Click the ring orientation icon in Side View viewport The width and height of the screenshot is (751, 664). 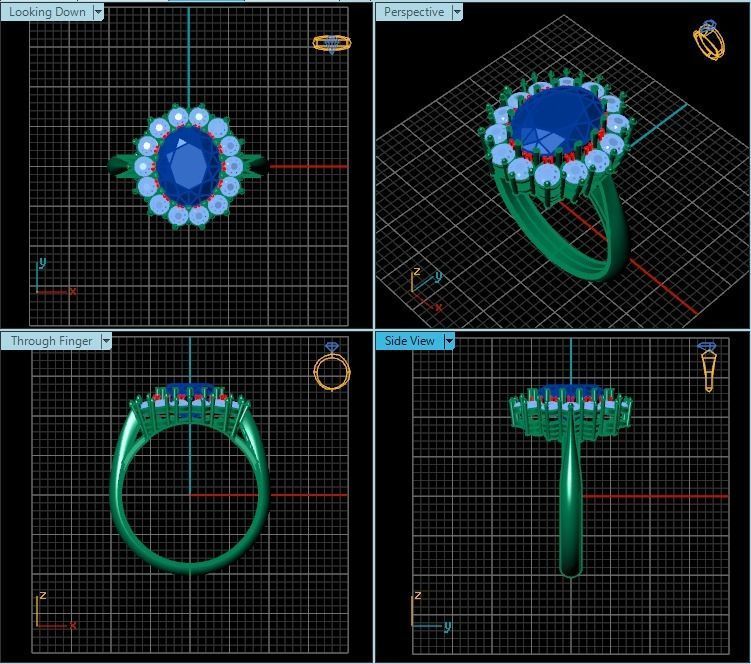point(707,366)
